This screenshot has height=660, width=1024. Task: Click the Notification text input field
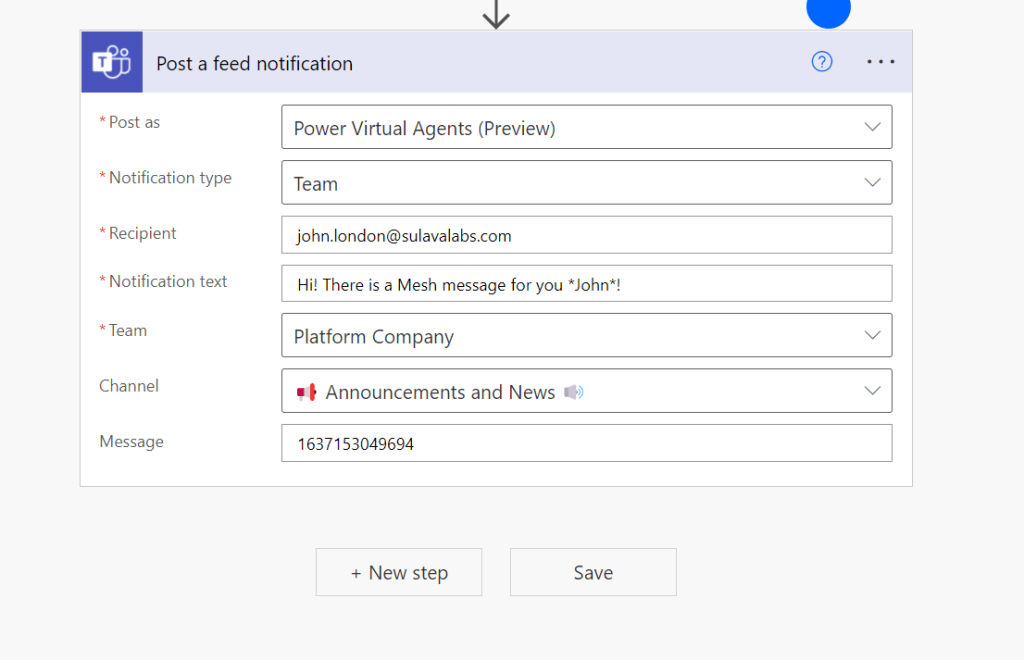coord(586,284)
